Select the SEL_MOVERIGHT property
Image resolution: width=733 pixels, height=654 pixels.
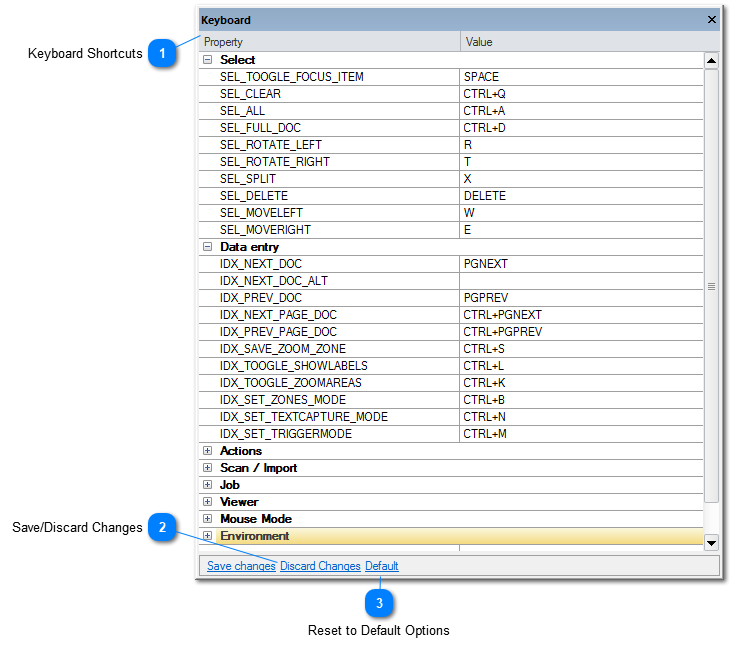coord(329,230)
